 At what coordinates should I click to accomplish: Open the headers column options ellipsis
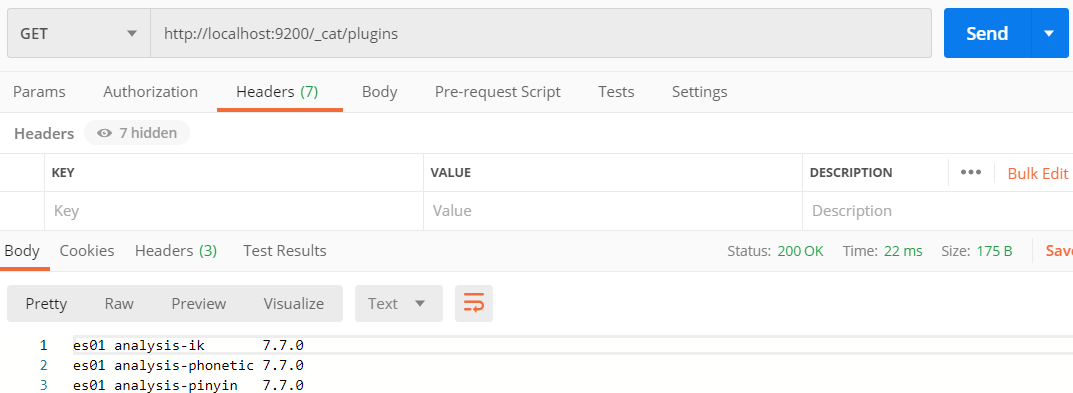tap(971, 173)
